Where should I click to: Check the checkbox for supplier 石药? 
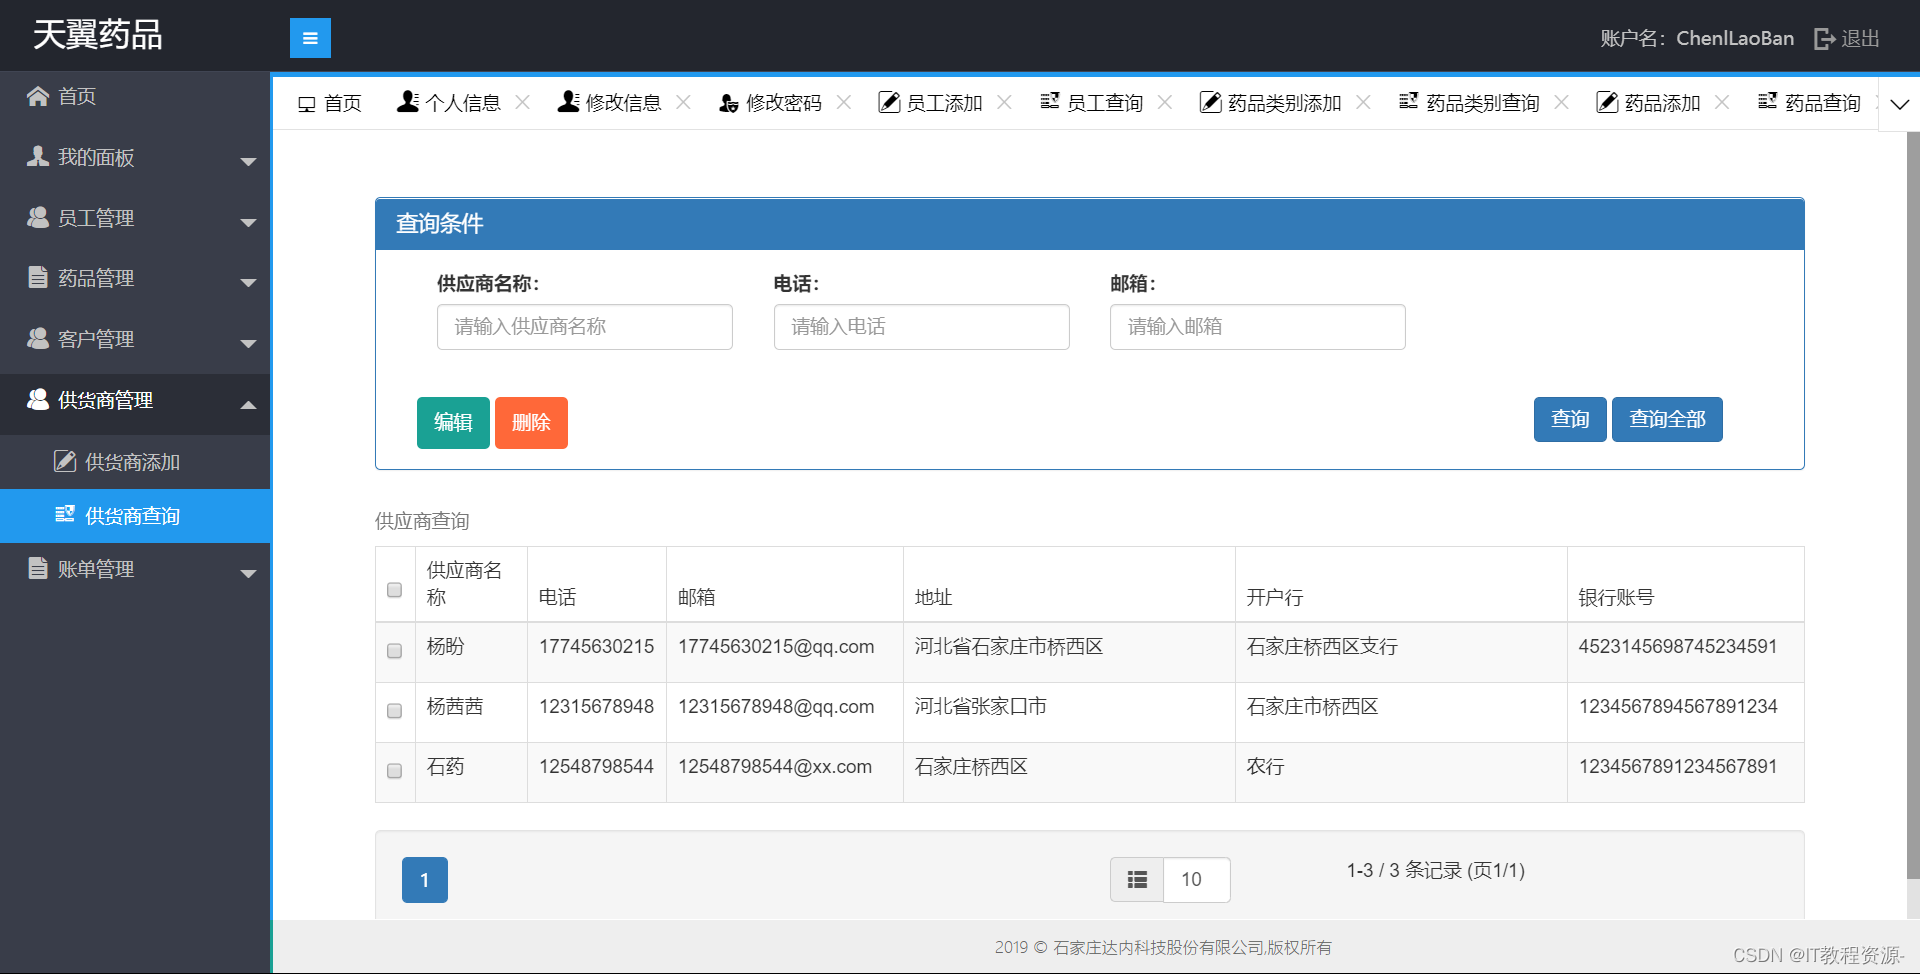pyautogui.click(x=394, y=771)
